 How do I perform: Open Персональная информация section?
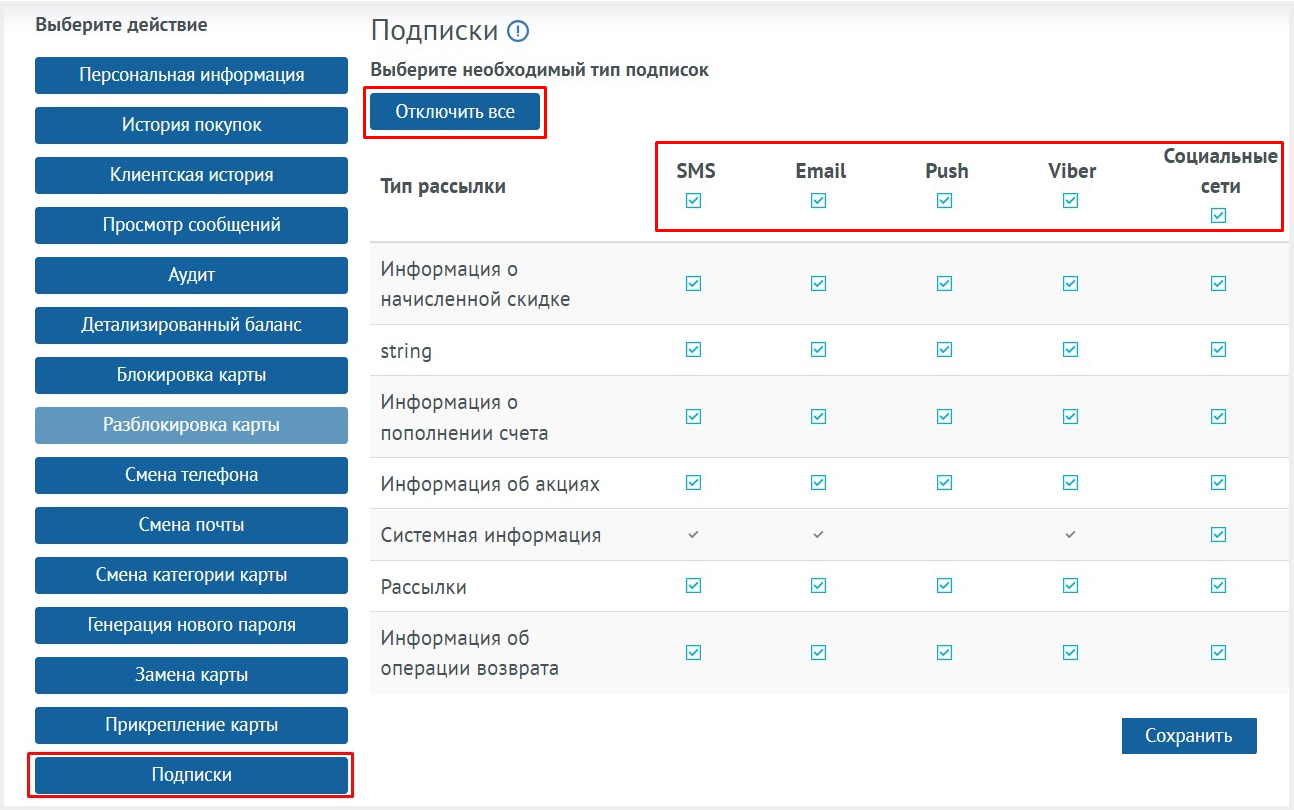pos(192,75)
